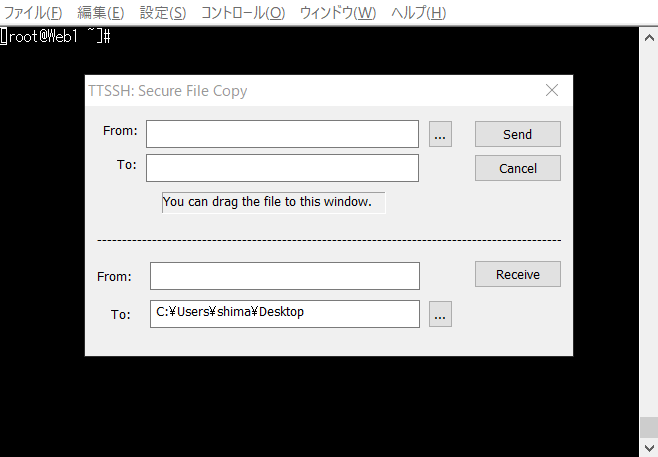Click the terminal scrollbar up arrow
Viewport: 658px width, 457px height.
click(x=649, y=38)
